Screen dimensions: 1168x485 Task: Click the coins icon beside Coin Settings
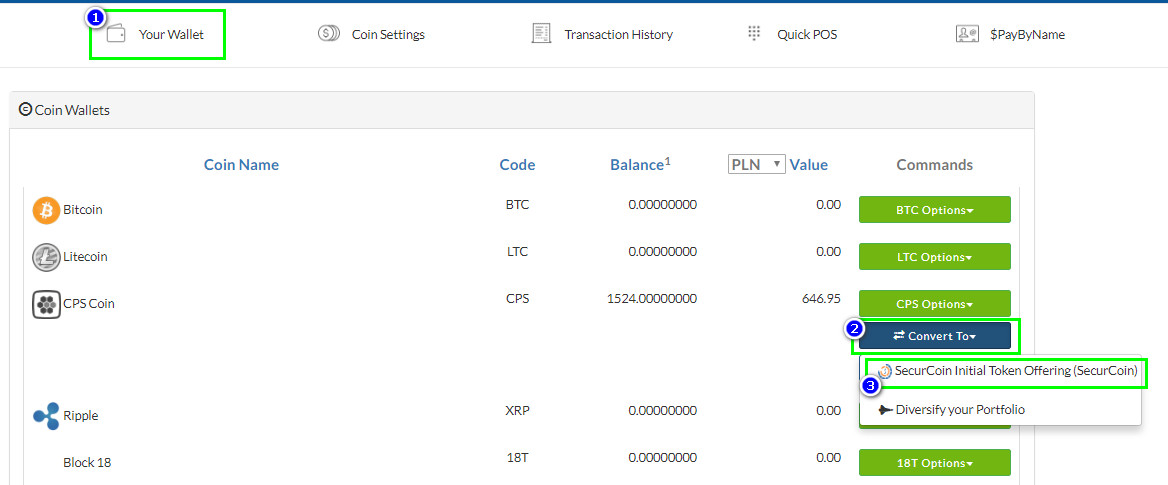point(328,34)
